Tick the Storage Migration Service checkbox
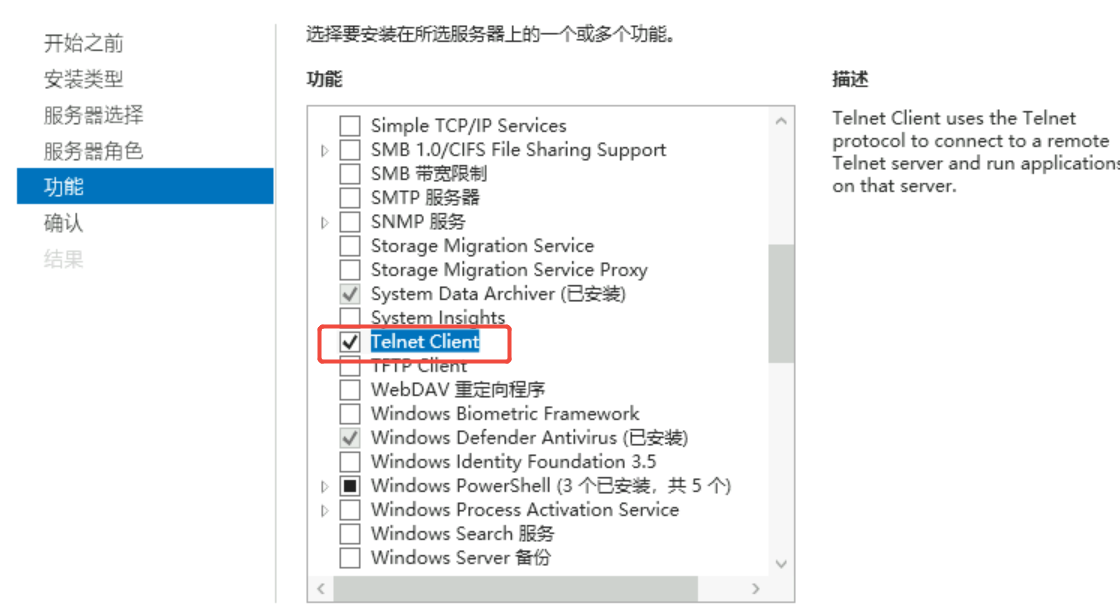The width and height of the screenshot is (1120, 610). pos(350,246)
